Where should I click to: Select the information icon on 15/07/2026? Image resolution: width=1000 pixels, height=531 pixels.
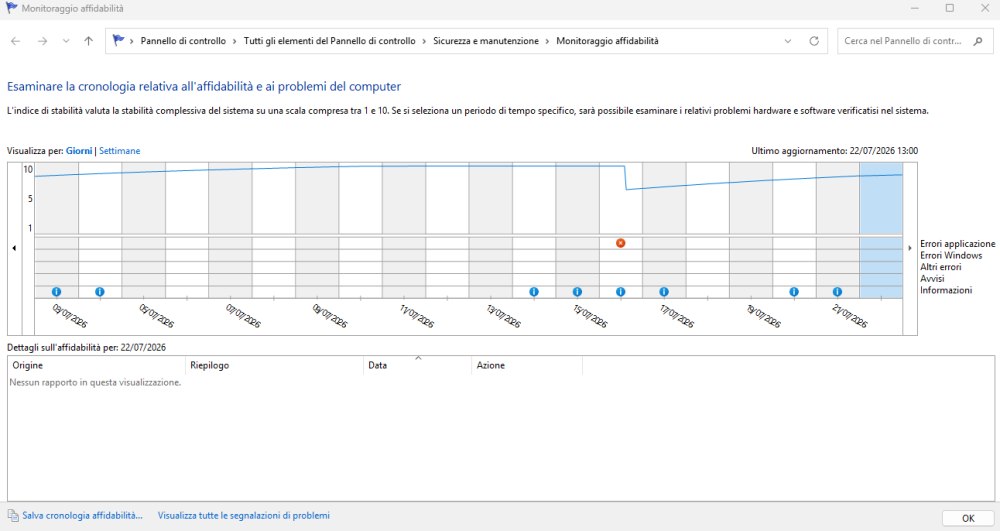coord(577,291)
